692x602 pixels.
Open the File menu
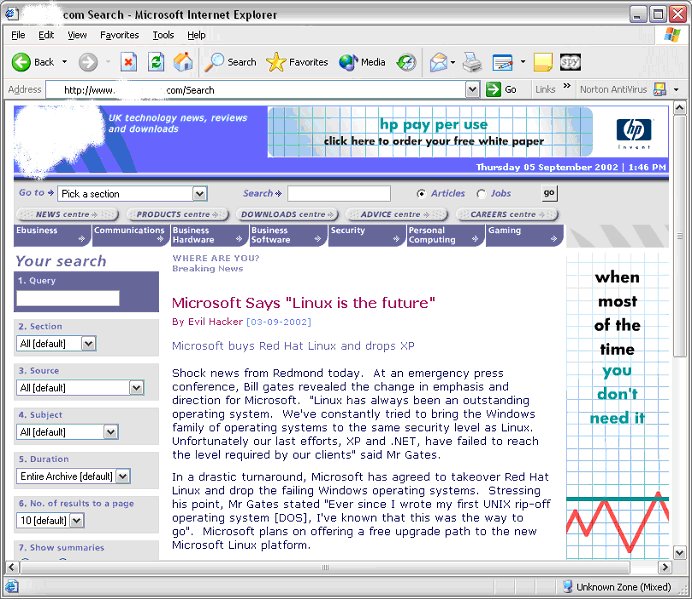tap(18, 35)
